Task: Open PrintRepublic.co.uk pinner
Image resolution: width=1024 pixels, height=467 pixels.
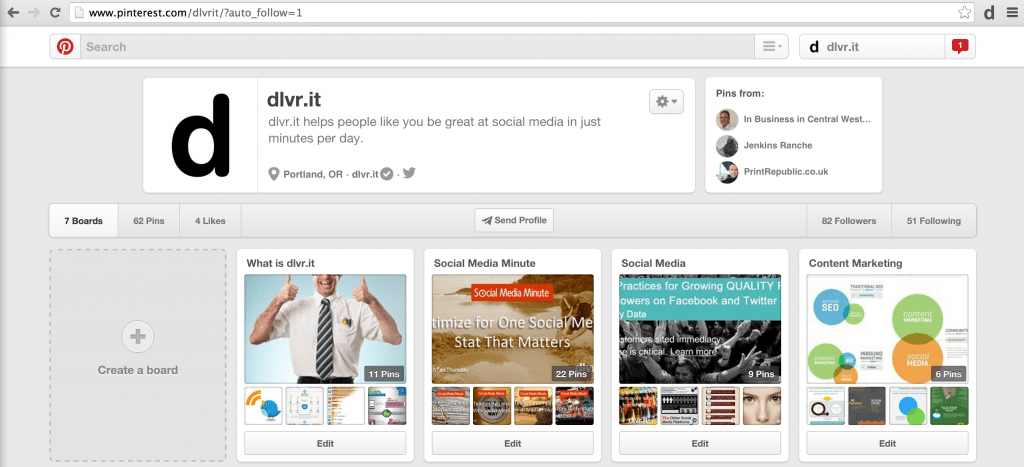Action: [786, 172]
